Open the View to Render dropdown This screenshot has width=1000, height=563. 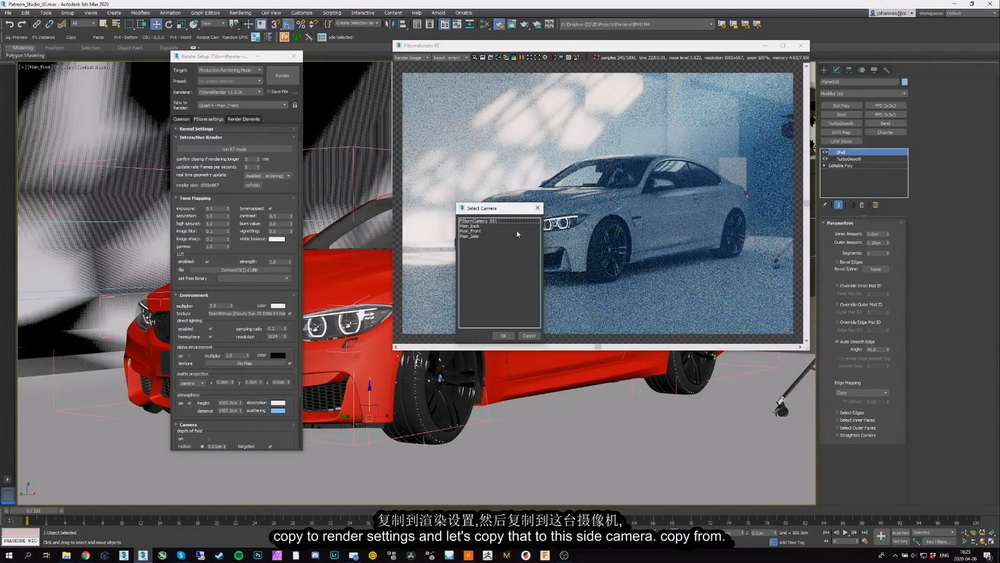click(x=242, y=105)
